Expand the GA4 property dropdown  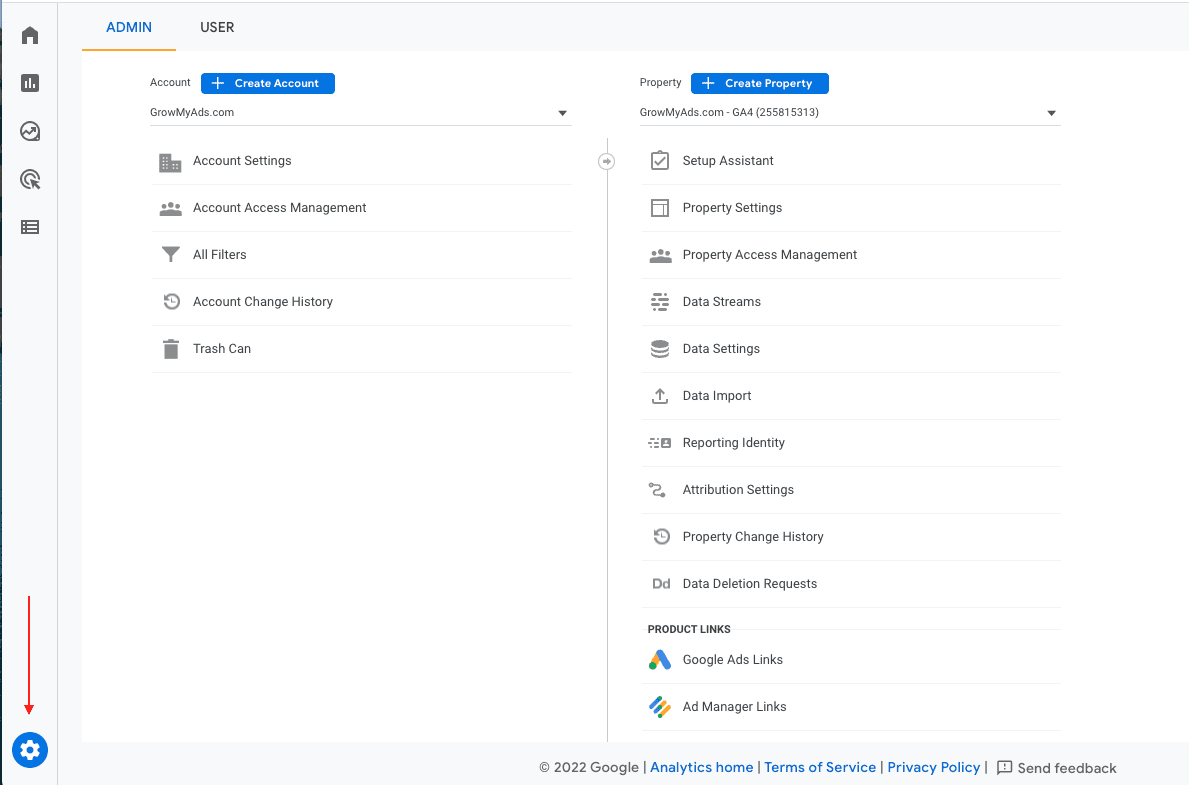click(850, 113)
